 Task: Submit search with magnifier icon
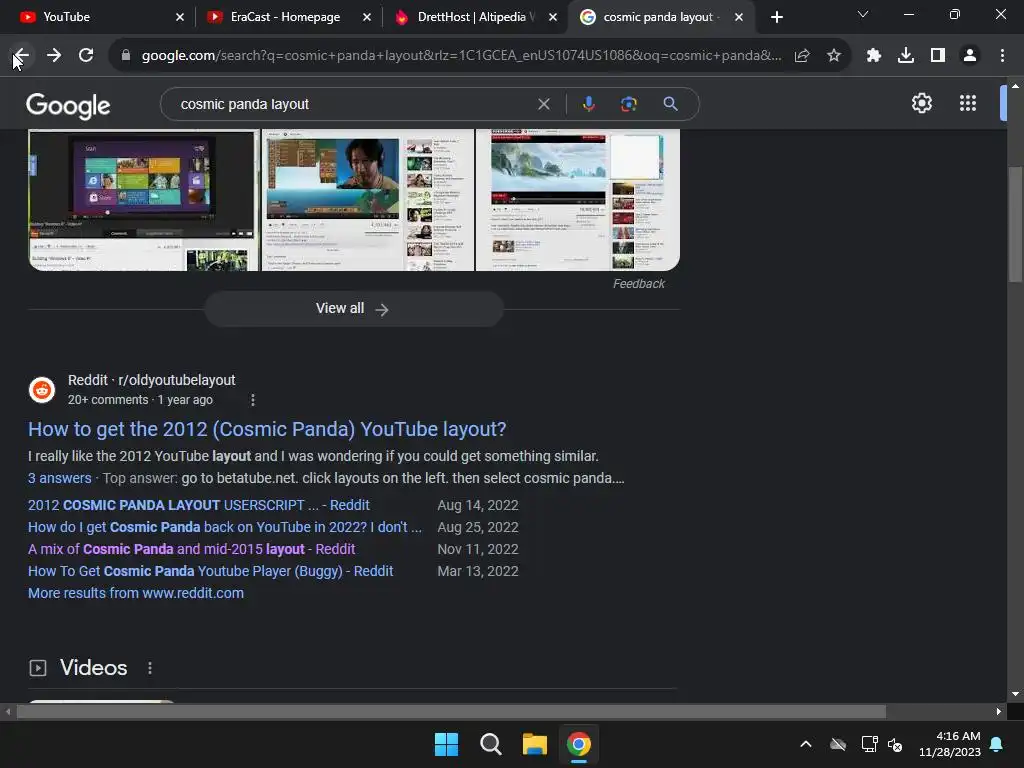tap(670, 104)
